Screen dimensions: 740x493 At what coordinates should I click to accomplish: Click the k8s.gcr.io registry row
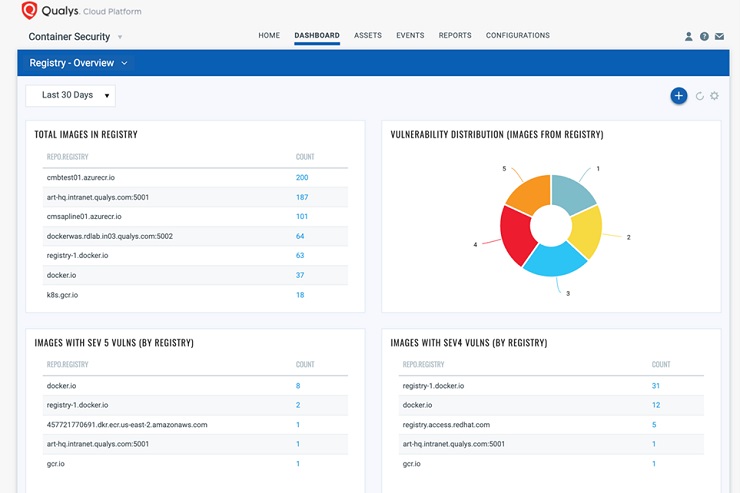[x=62, y=295]
